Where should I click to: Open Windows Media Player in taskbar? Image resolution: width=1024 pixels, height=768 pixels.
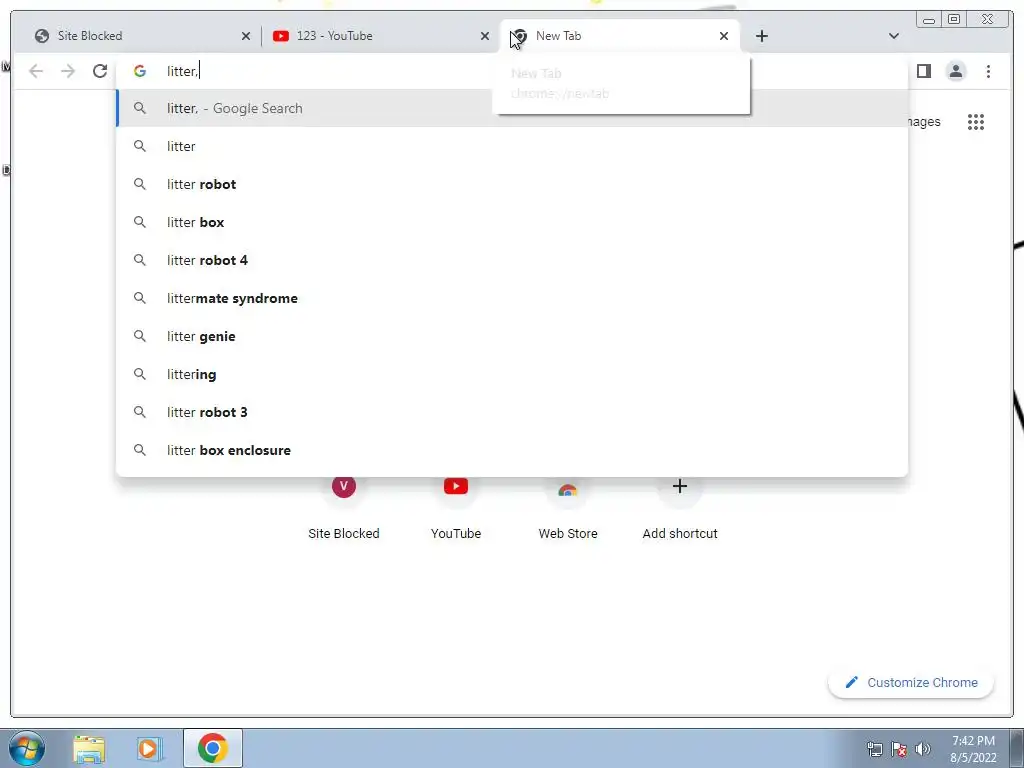(x=150, y=748)
